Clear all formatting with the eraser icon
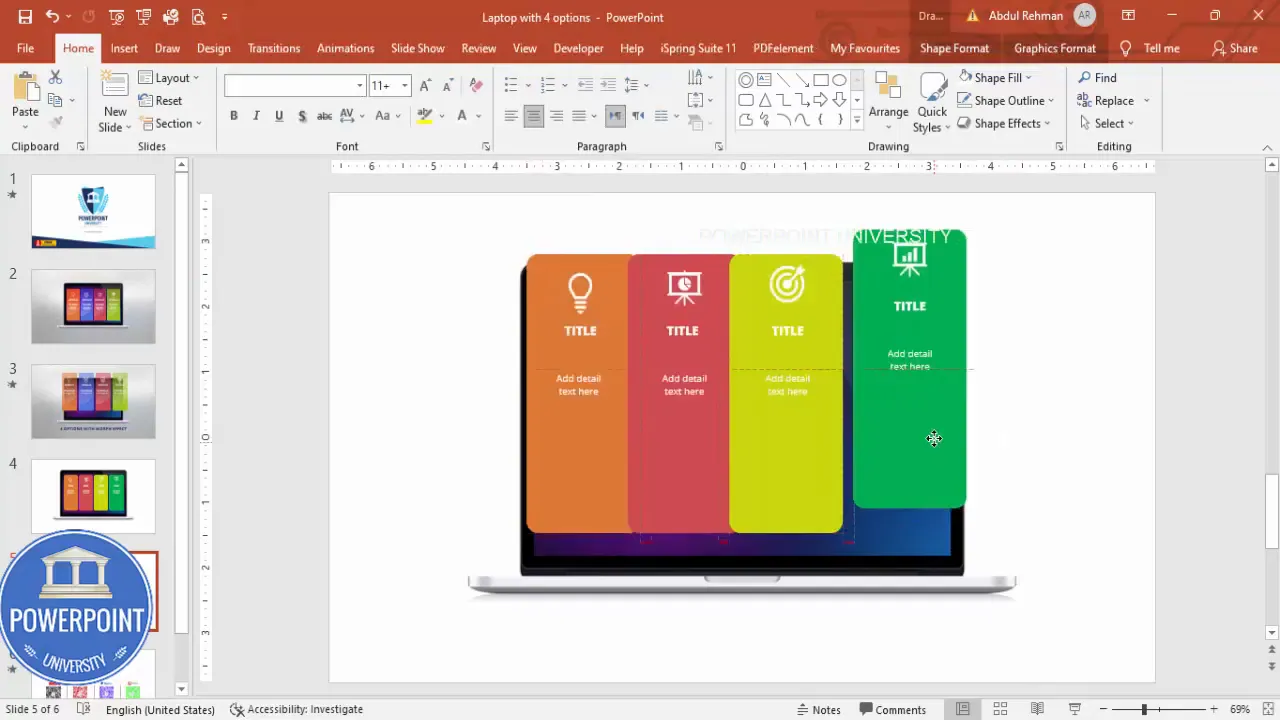The width and height of the screenshot is (1280, 720). pos(476,86)
